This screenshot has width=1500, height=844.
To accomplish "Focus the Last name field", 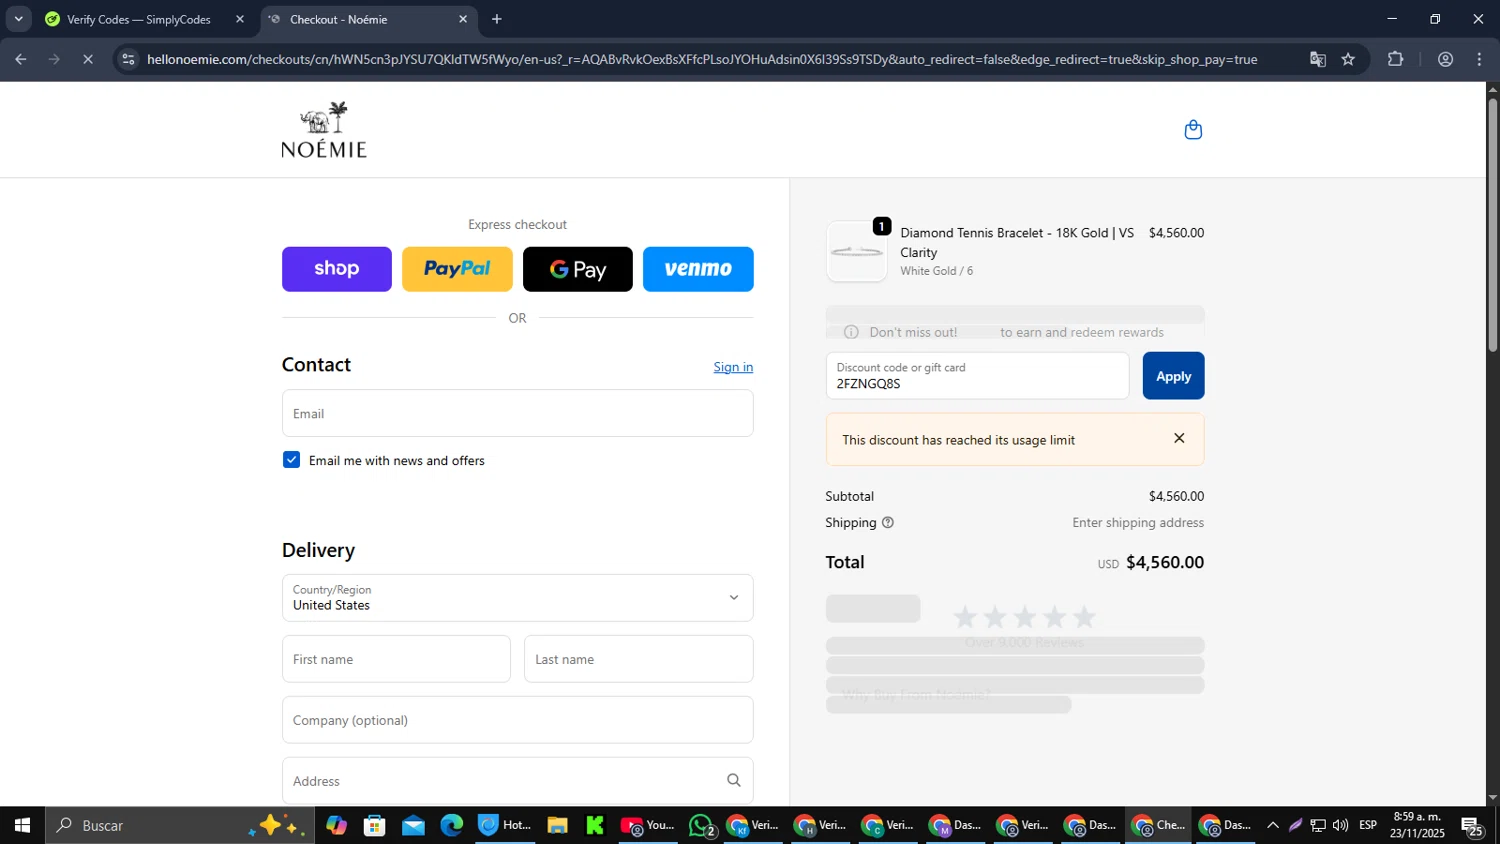I will tap(639, 659).
